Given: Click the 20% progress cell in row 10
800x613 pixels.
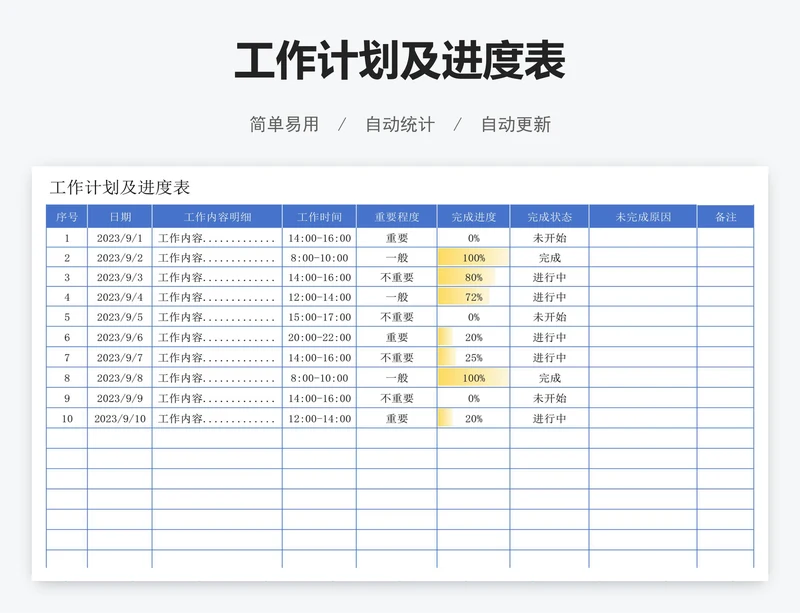Looking at the screenshot, I should click(x=473, y=419).
